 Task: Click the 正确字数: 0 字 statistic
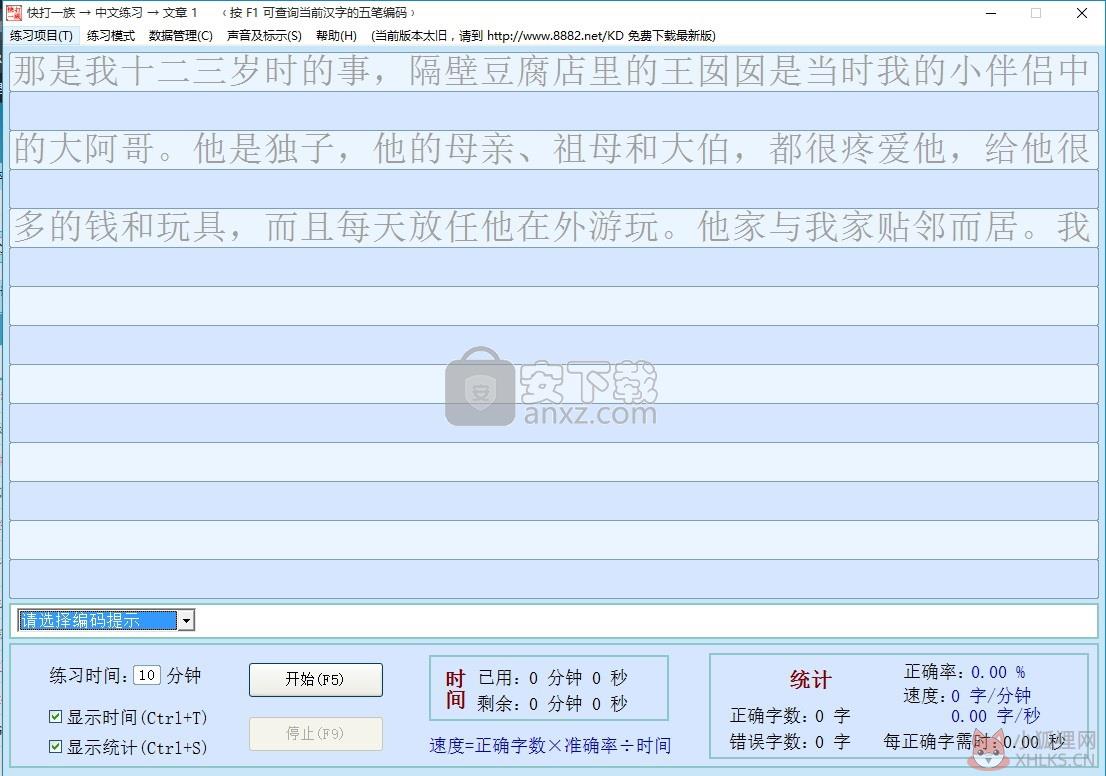tap(790, 716)
